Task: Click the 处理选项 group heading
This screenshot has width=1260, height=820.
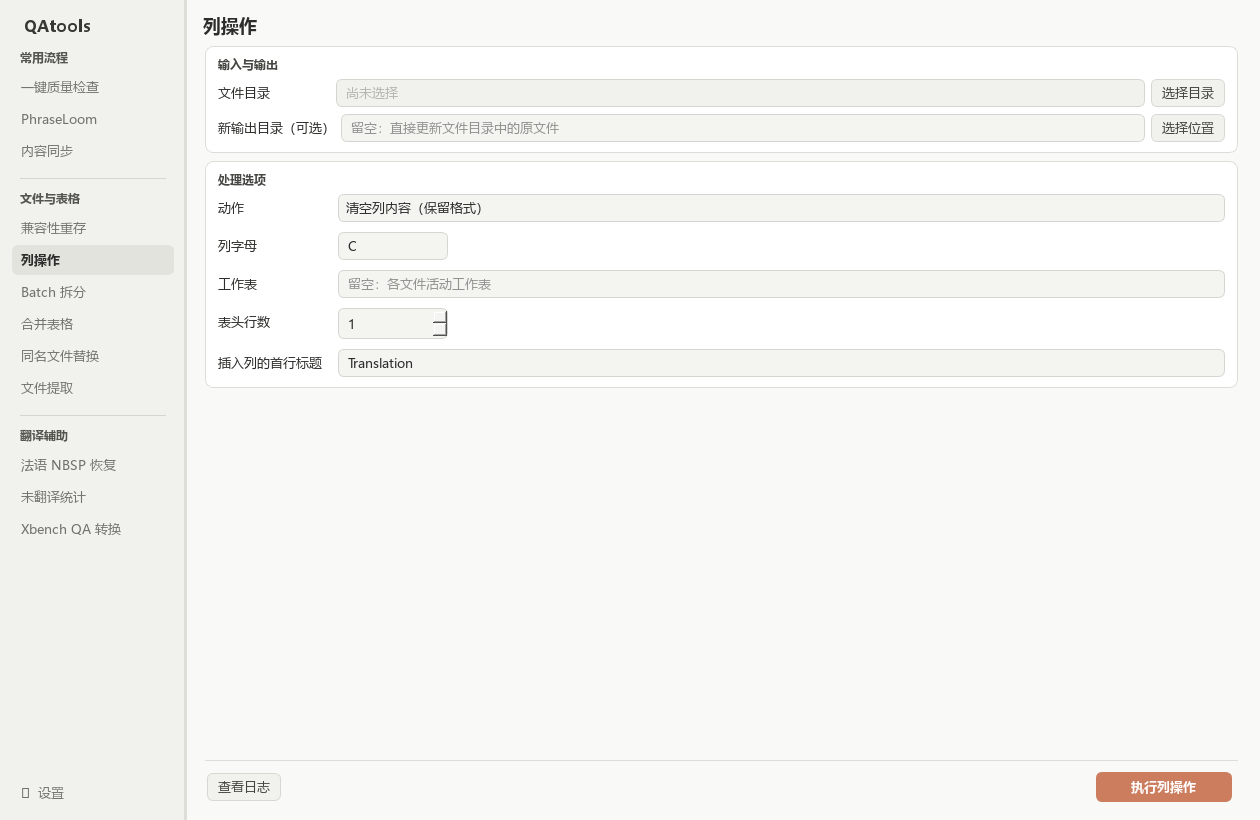Action: click(x=242, y=180)
